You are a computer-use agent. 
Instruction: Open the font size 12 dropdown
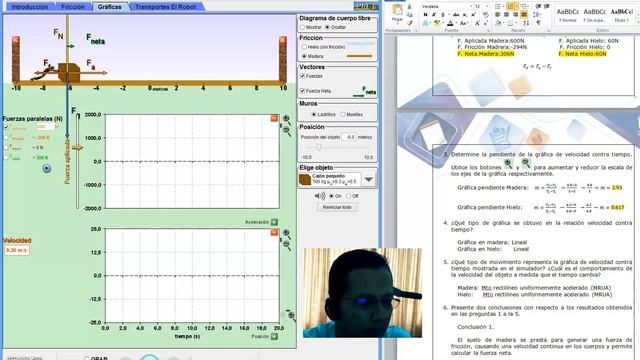coord(487,7)
